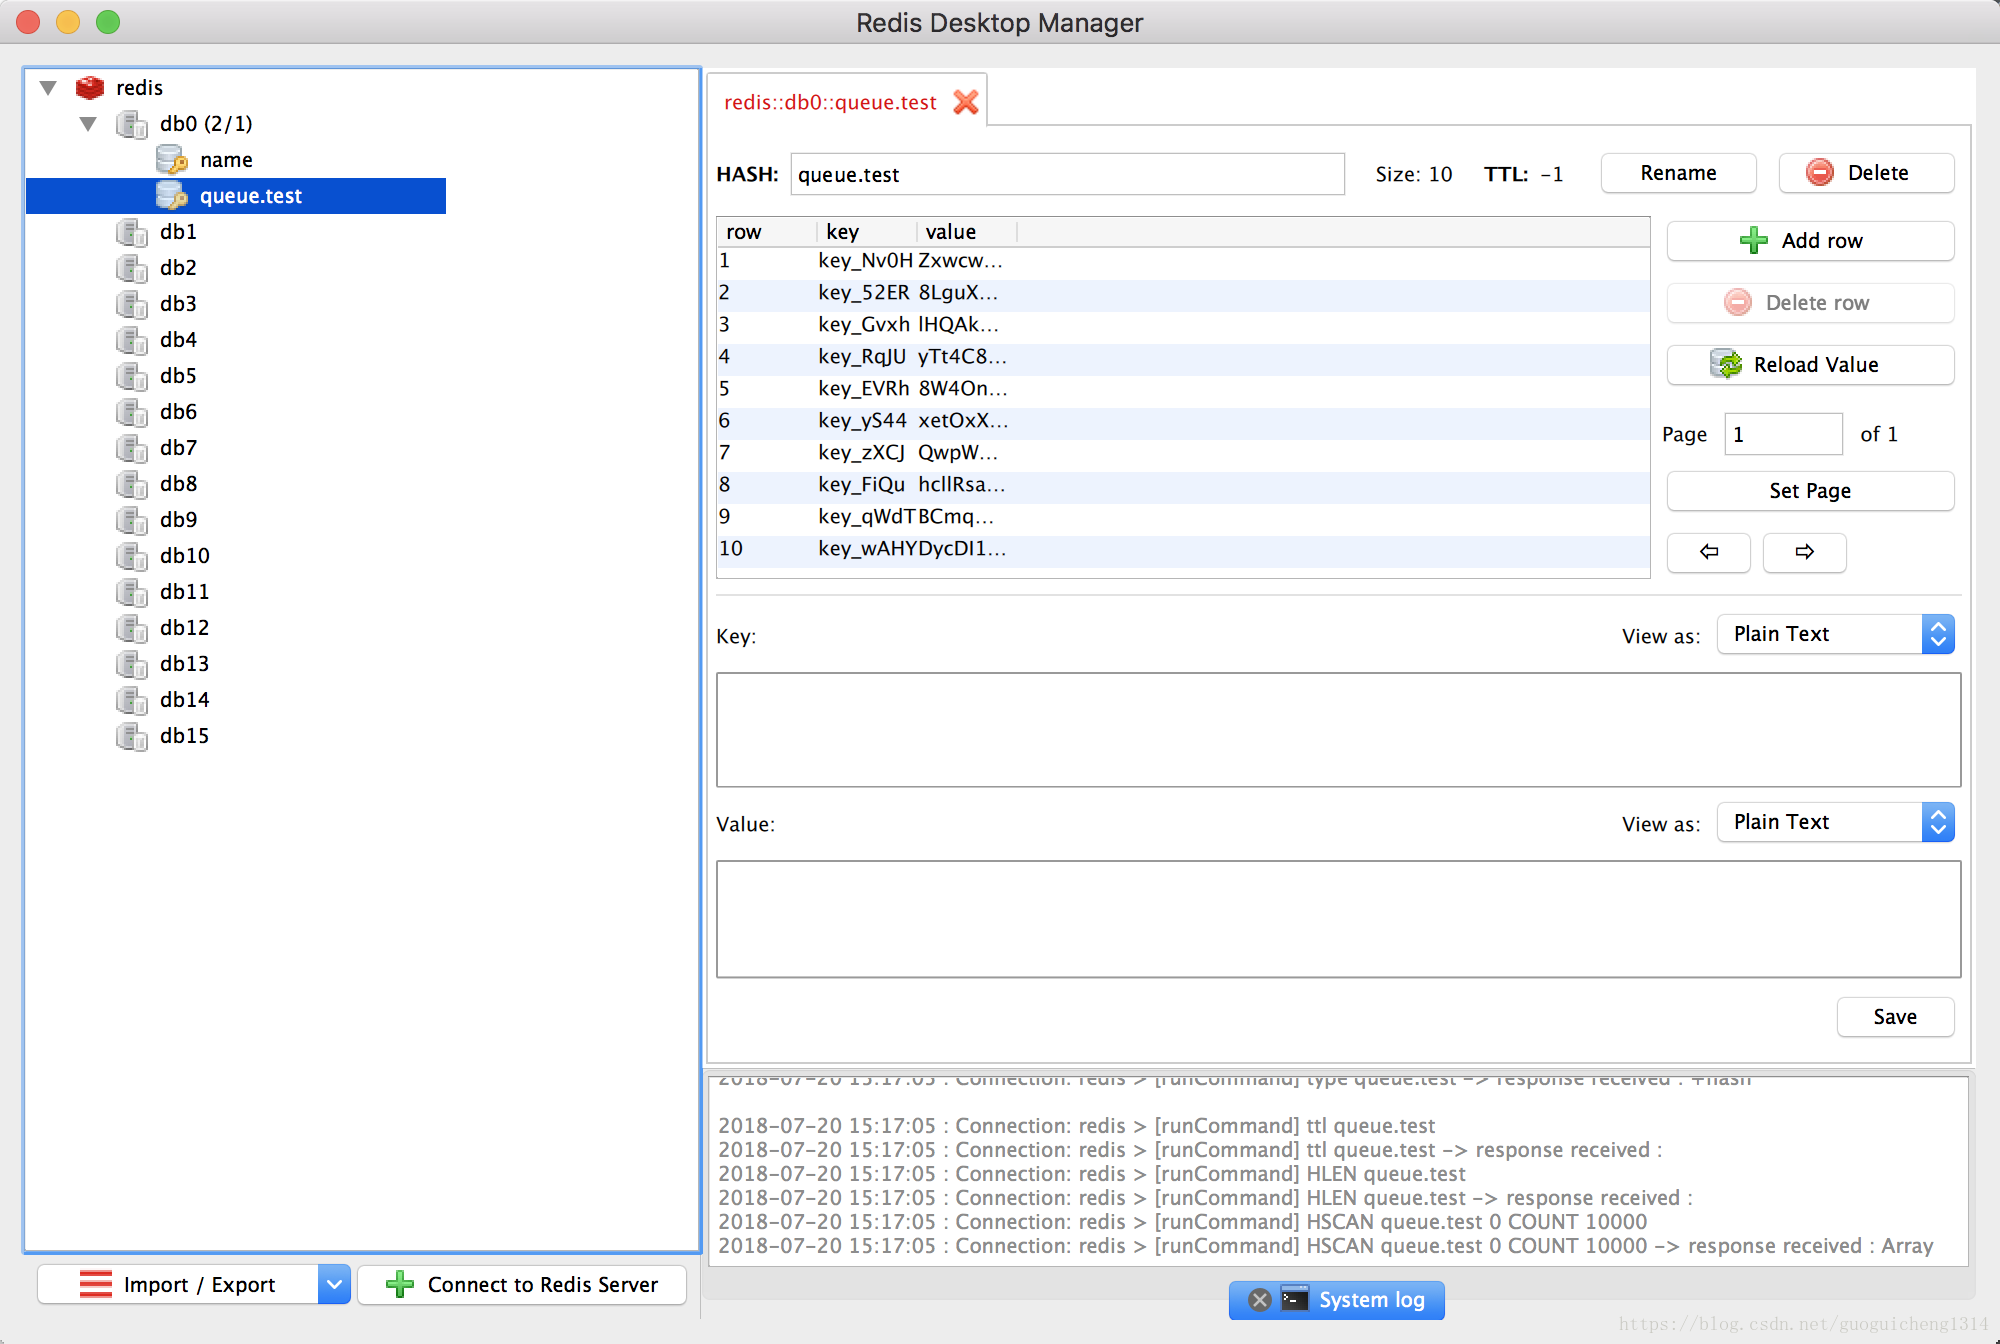Close the redis::db0::queue.test tab
Viewport: 2000px width, 1344px height.
coord(966,102)
